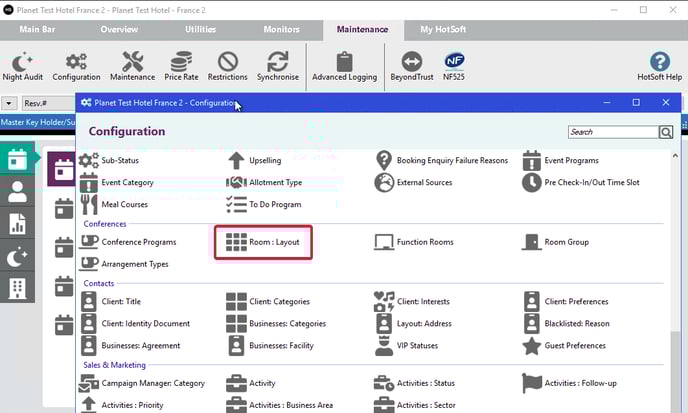Open Campaign Manager: Category
The width and height of the screenshot is (688, 413).
point(142,384)
